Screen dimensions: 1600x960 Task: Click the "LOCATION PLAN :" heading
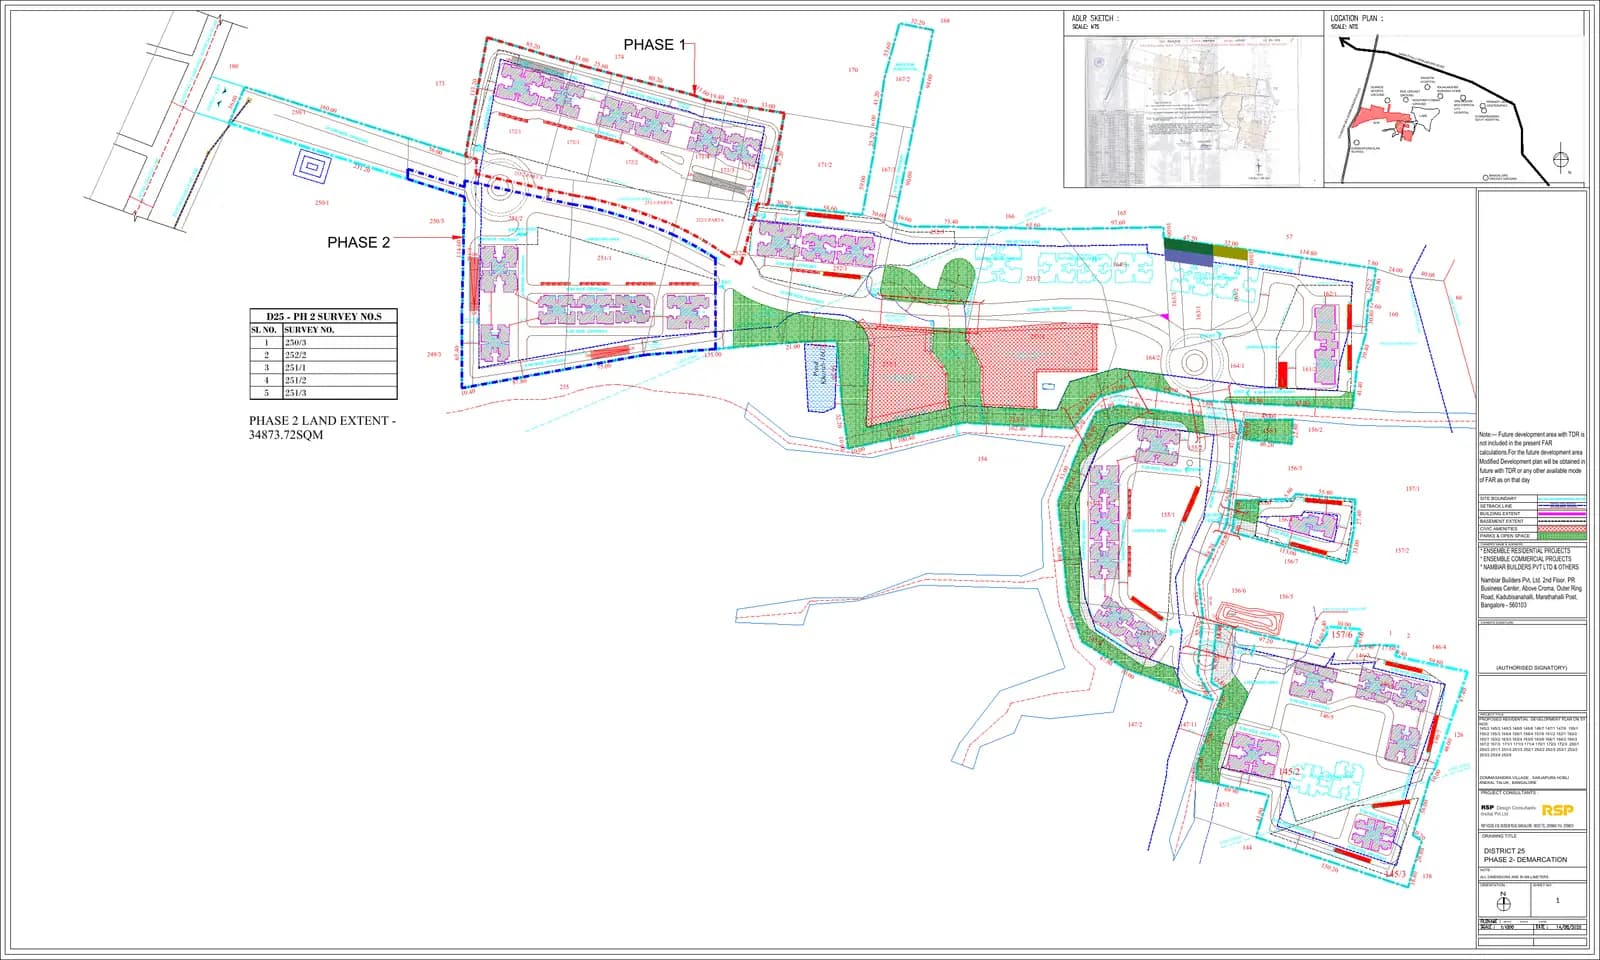coord(1357,18)
